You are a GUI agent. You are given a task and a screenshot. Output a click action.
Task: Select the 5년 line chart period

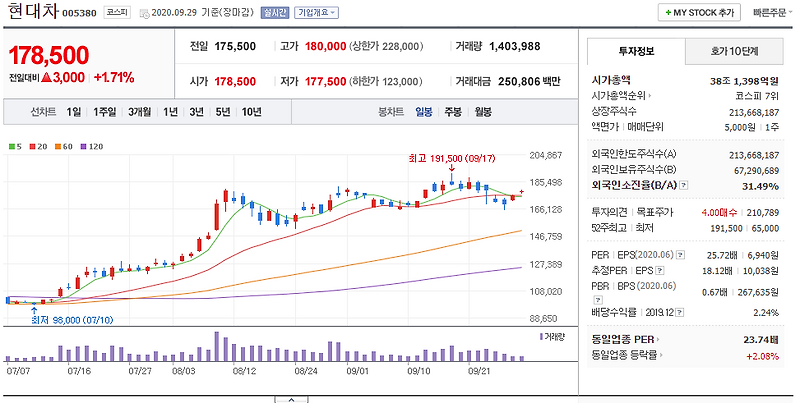[223, 112]
